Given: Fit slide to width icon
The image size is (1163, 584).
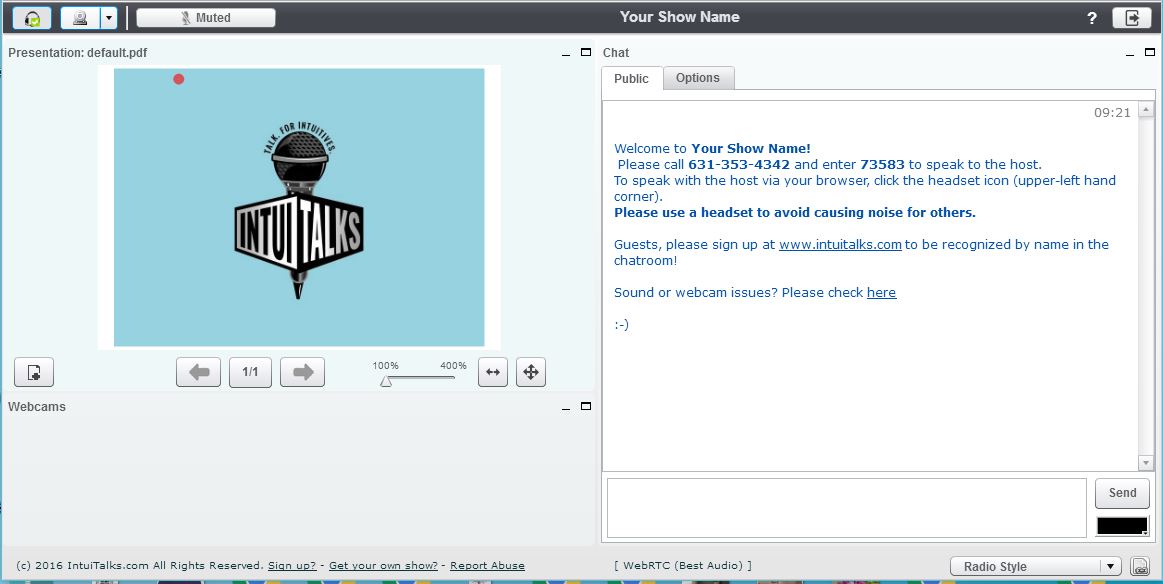Looking at the screenshot, I should [x=493, y=373].
